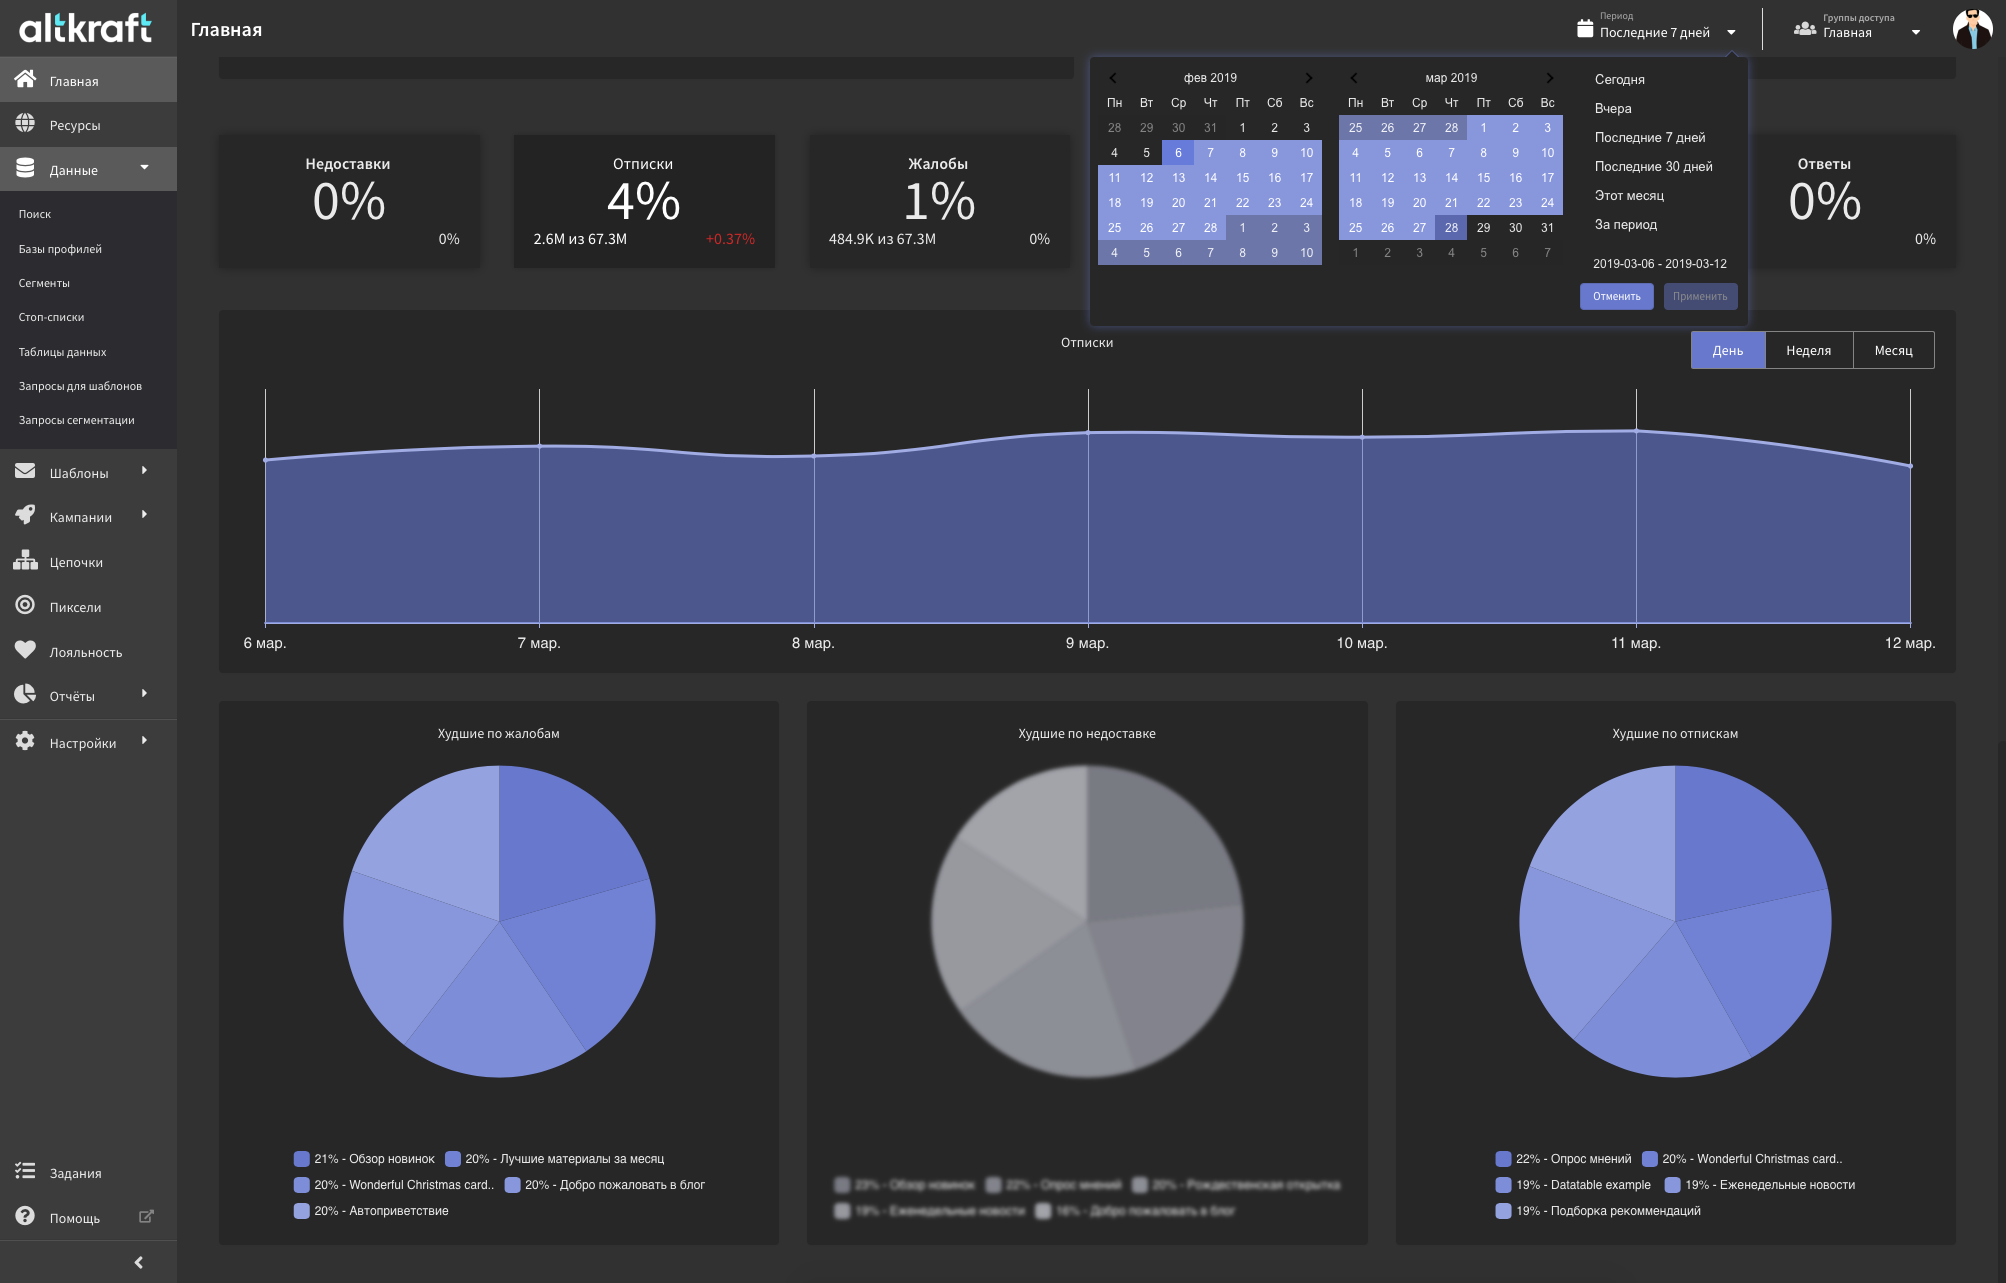Click the Жалобы 1% stat card
Image resolution: width=2006 pixels, height=1283 pixels.
pos(938,201)
